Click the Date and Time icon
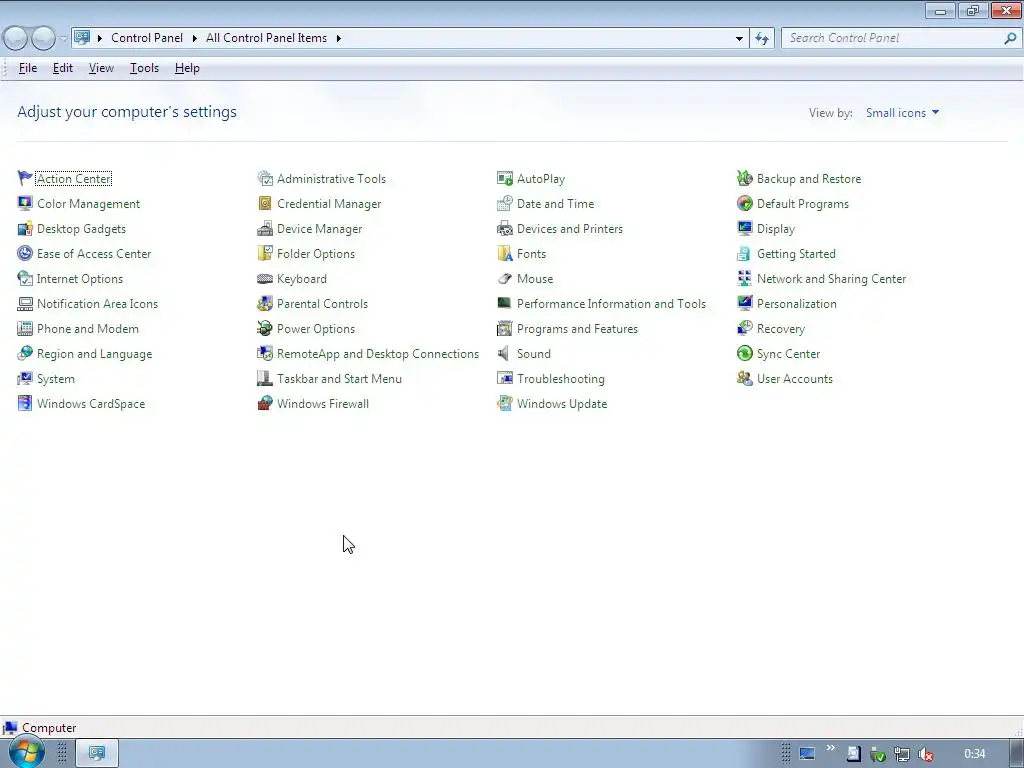 [x=505, y=203]
